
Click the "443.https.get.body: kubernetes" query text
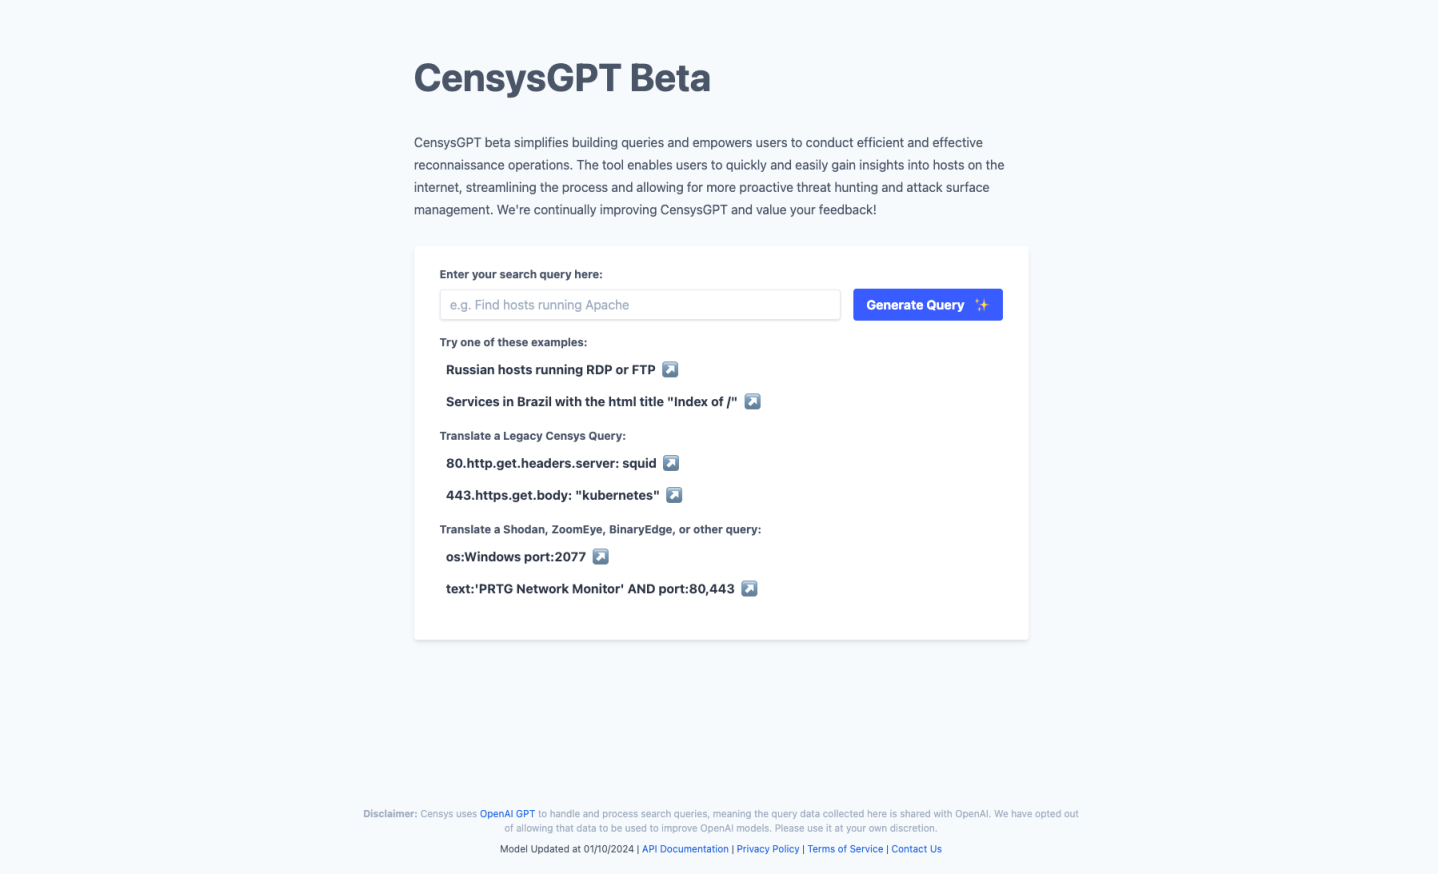click(552, 494)
